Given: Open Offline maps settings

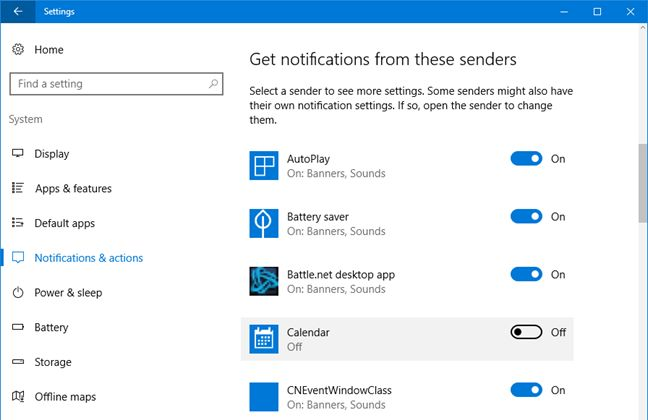Looking at the screenshot, I should 65,397.
